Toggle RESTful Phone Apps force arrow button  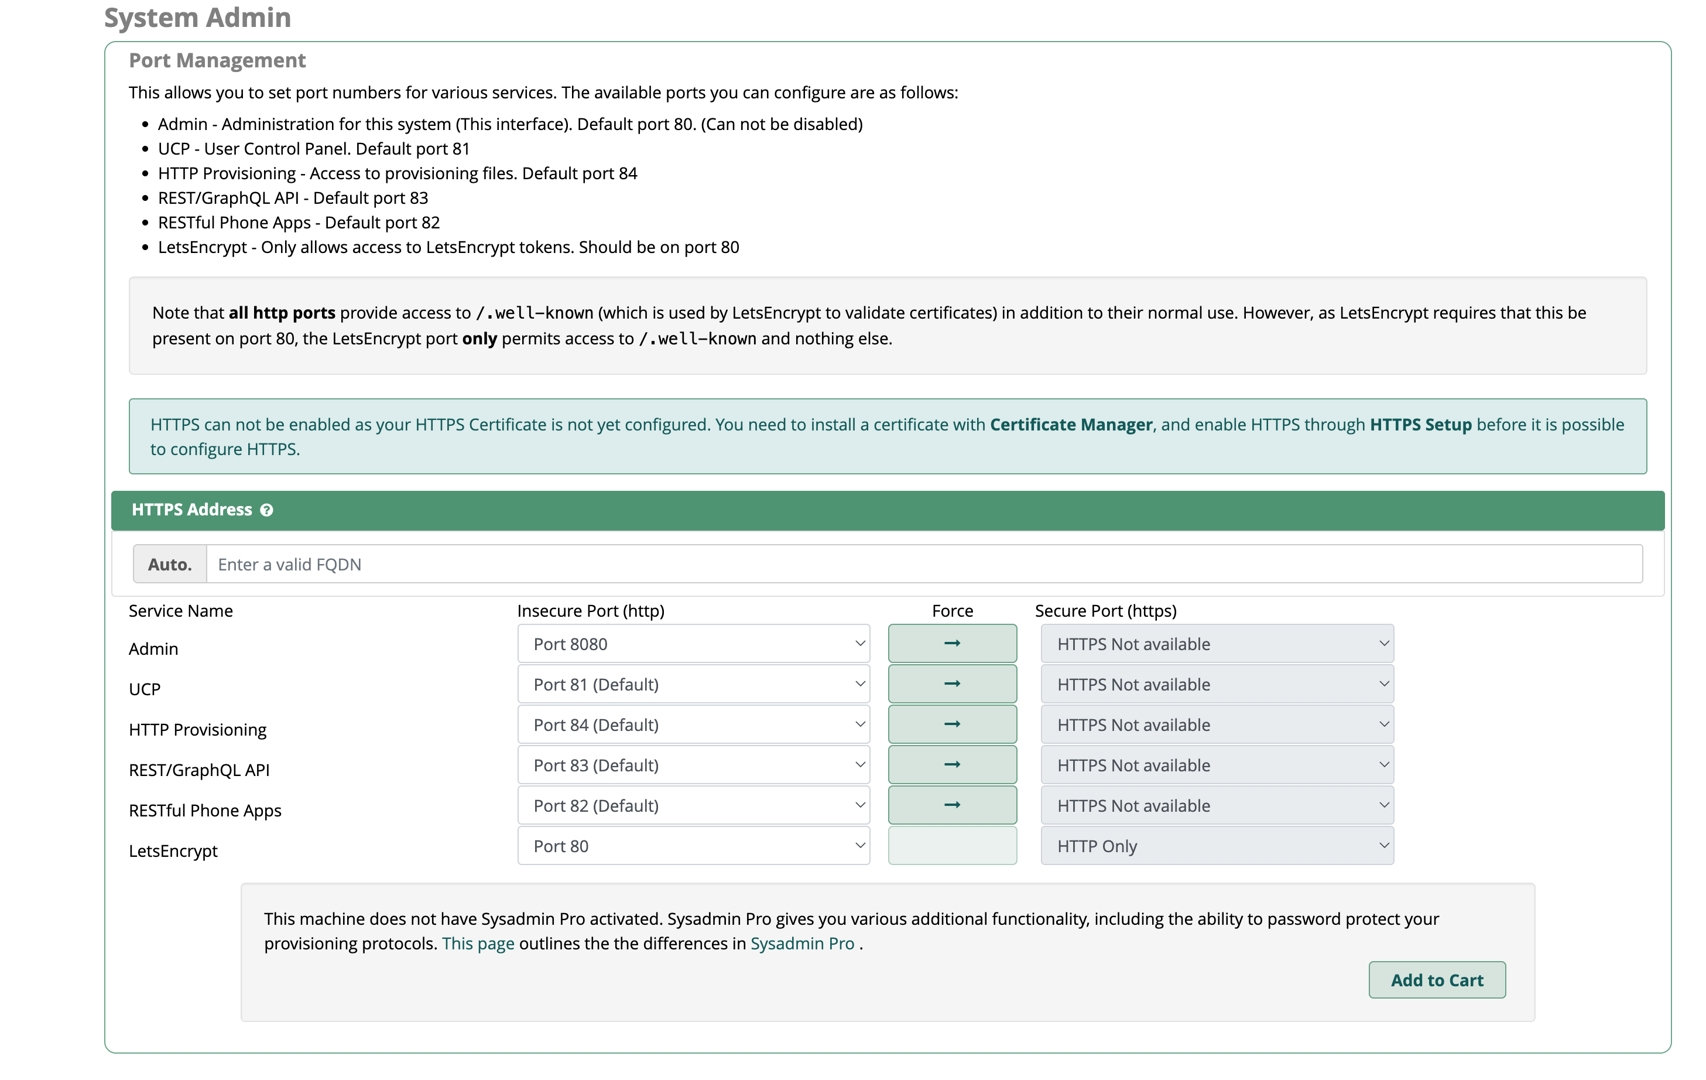(x=952, y=805)
